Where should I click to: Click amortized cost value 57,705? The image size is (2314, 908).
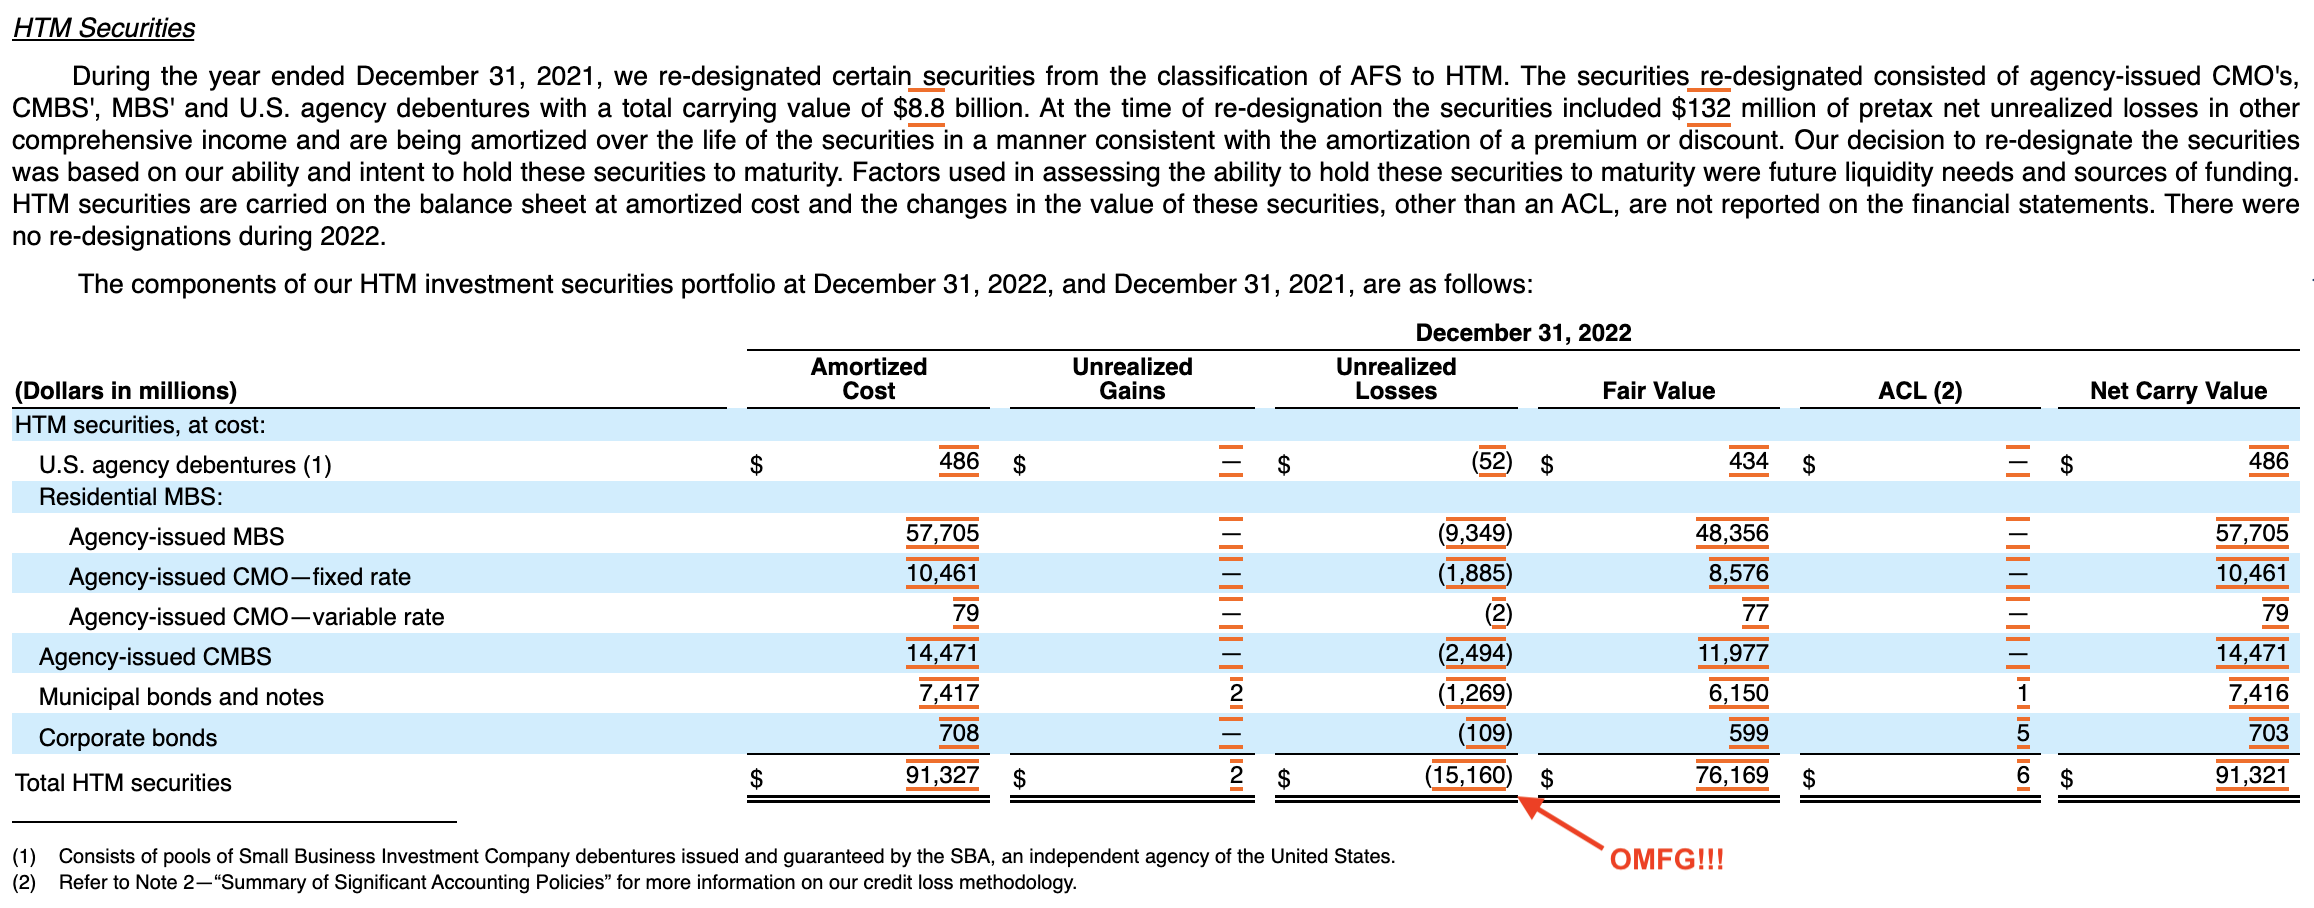tap(942, 533)
